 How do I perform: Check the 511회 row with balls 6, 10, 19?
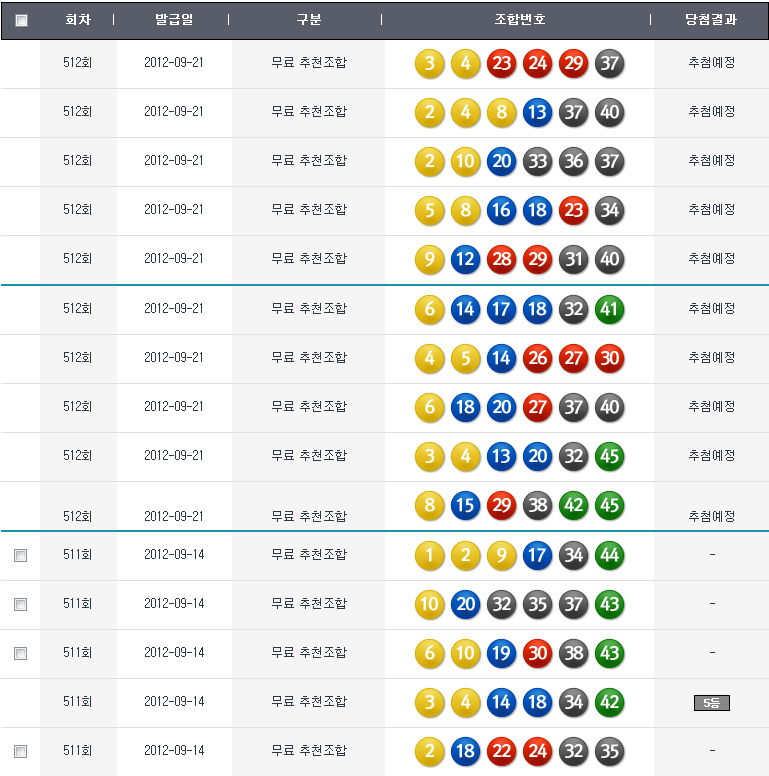point(21,653)
